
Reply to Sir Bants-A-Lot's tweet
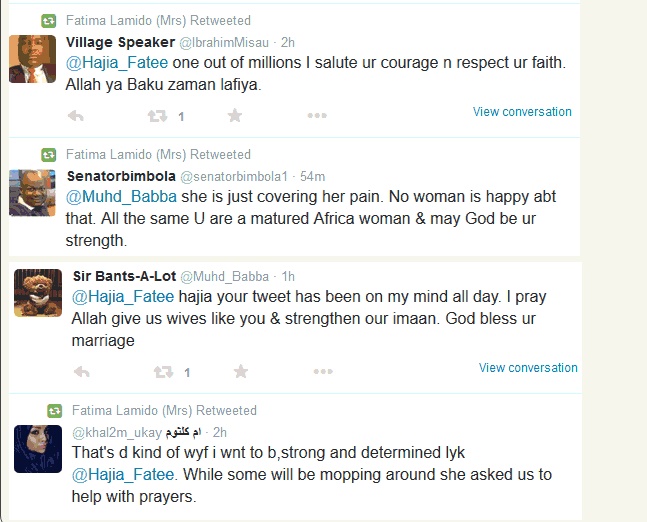81,372
